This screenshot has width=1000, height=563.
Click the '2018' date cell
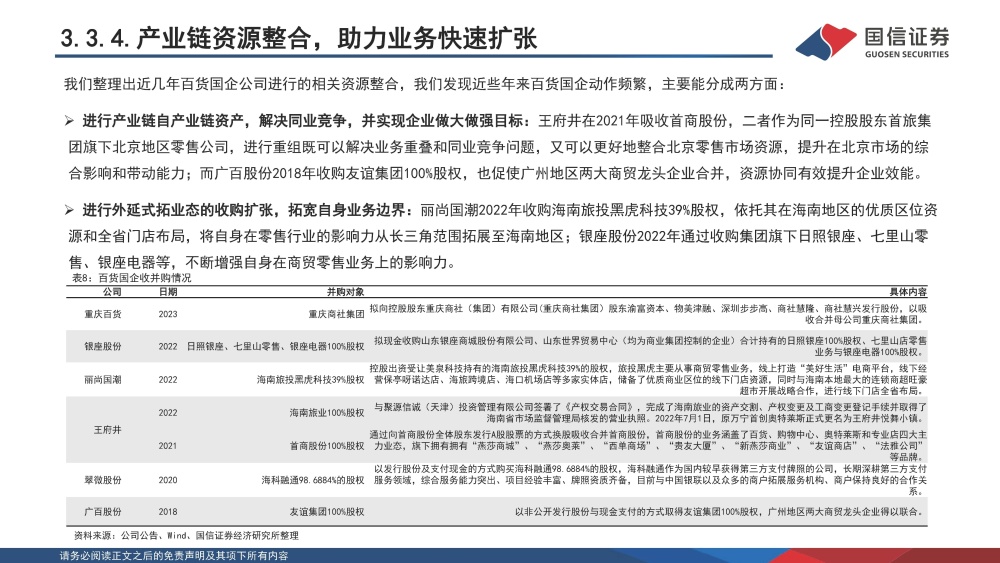click(x=168, y=511)
